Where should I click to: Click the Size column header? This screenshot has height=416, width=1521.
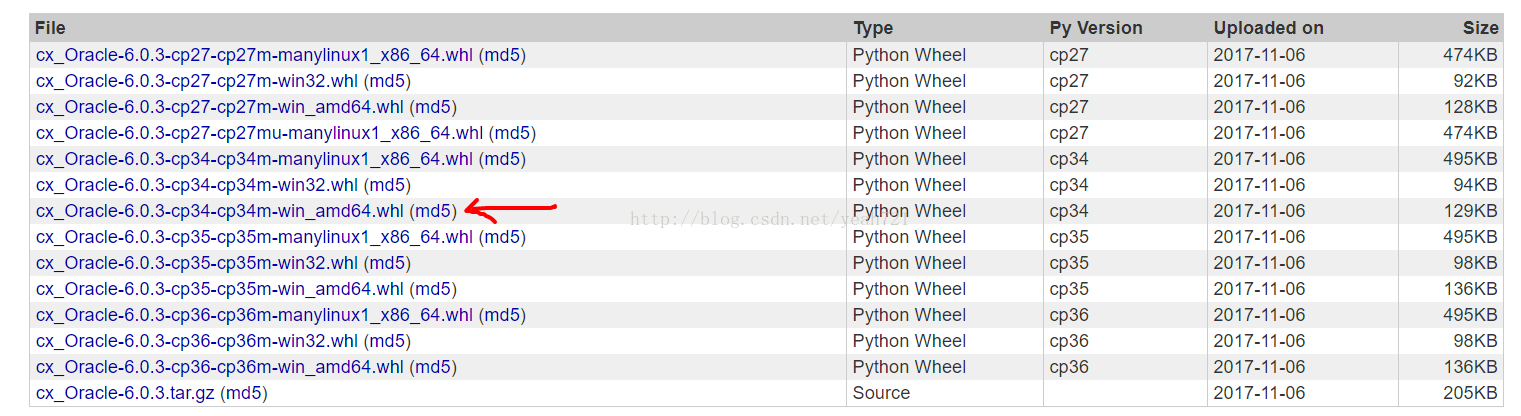pos(1481,28)
